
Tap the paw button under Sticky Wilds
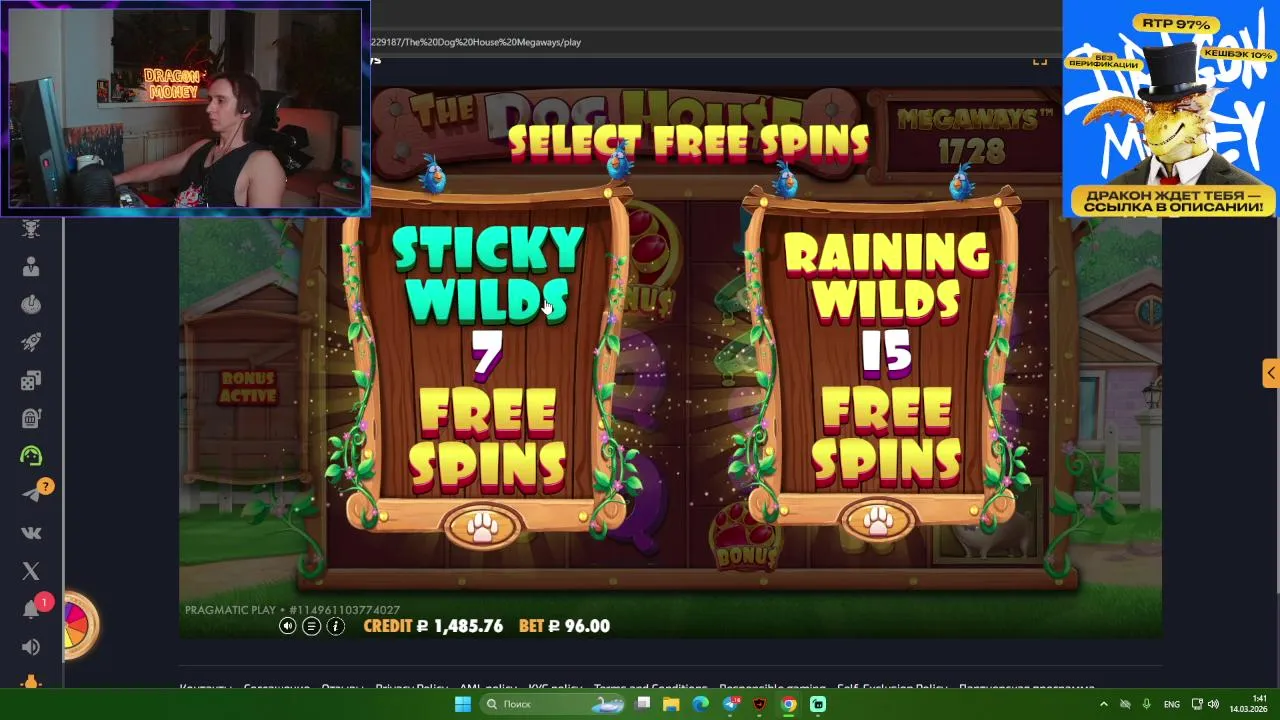pyautogui.click(x=483, y=527)
